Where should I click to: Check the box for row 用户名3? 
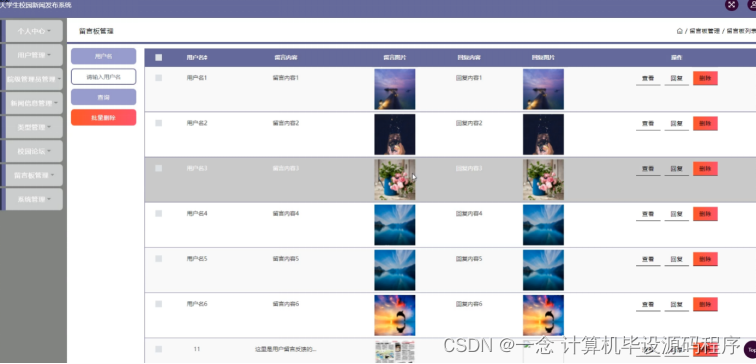159,168
